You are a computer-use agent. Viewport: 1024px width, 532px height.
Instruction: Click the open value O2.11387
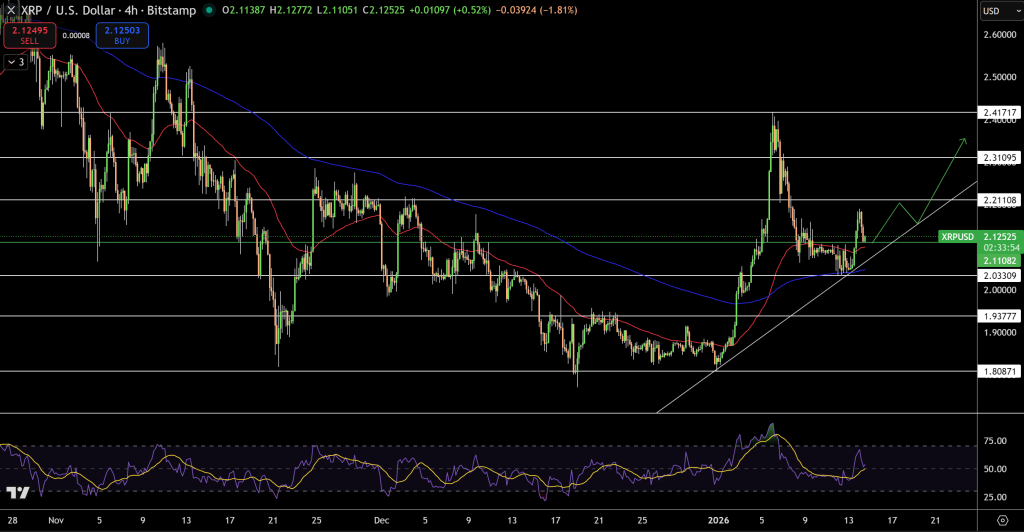(244, 10)
